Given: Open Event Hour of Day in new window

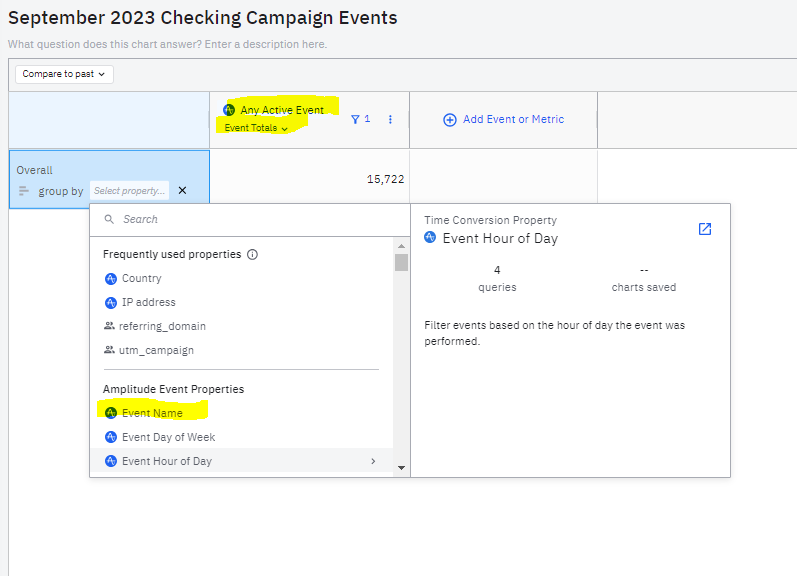Looking at the screenshot, I should coord(705,229).
